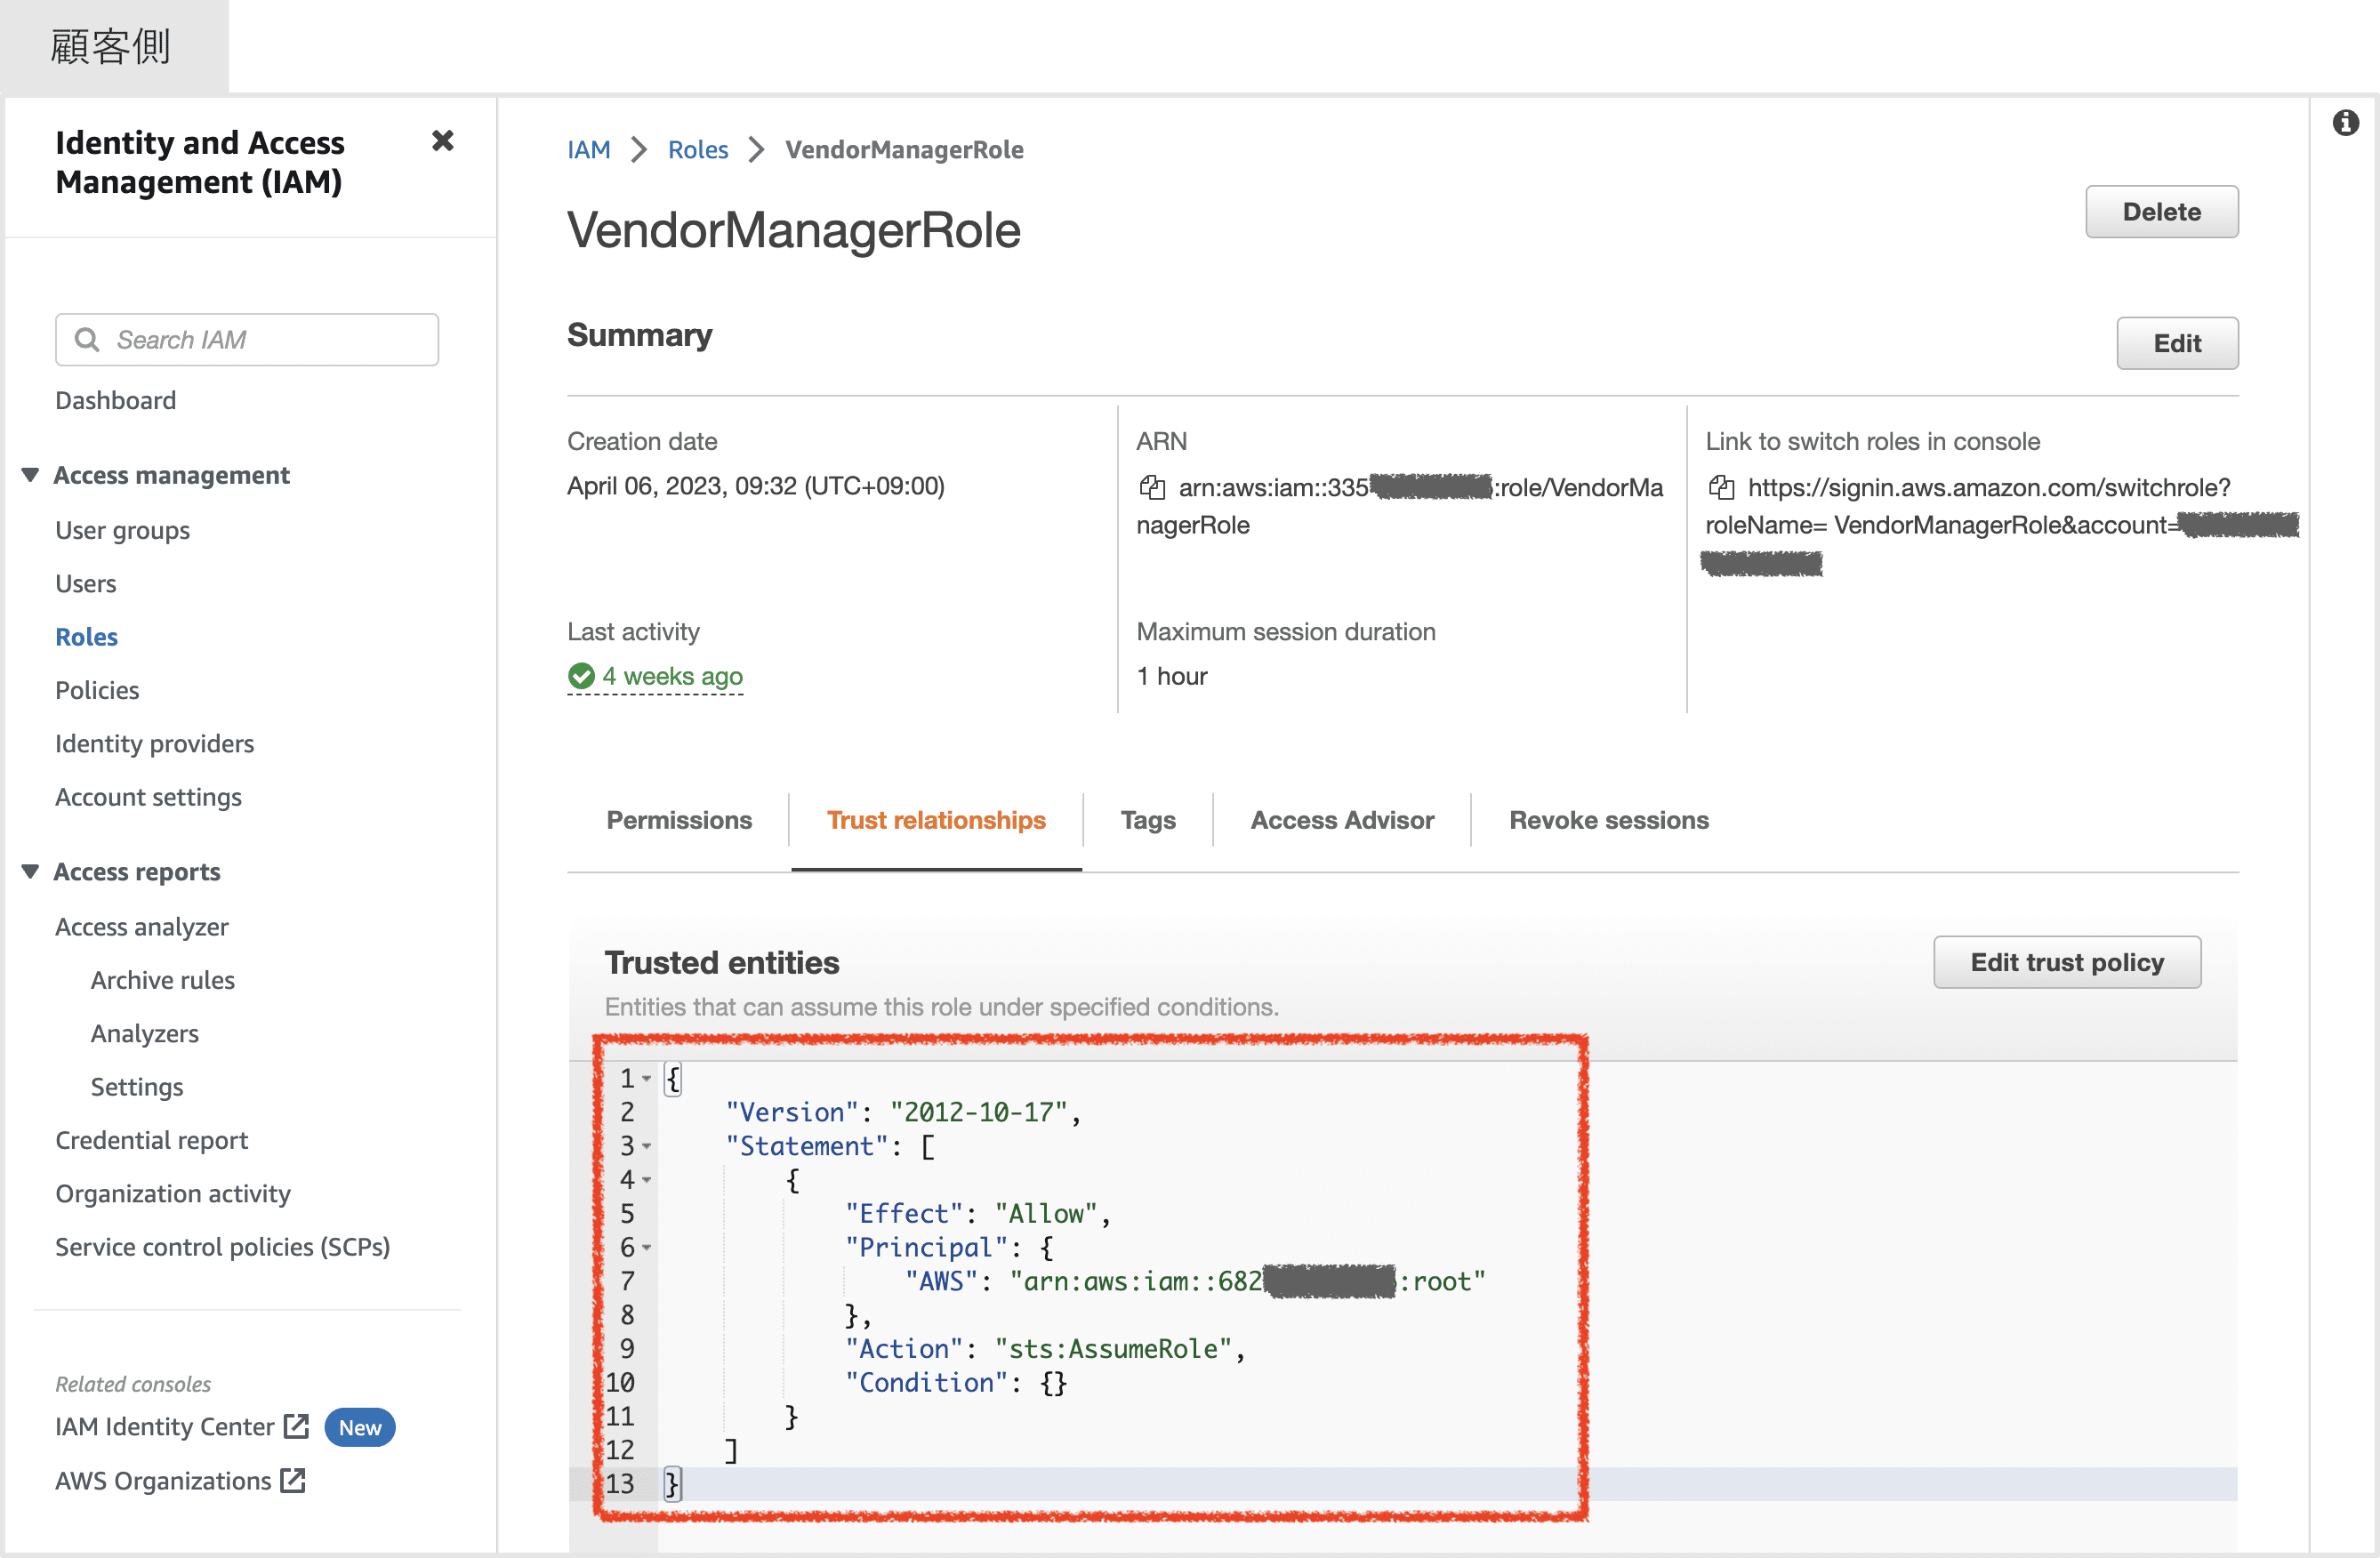Open the Tags tab

[x=1148, y=820]
